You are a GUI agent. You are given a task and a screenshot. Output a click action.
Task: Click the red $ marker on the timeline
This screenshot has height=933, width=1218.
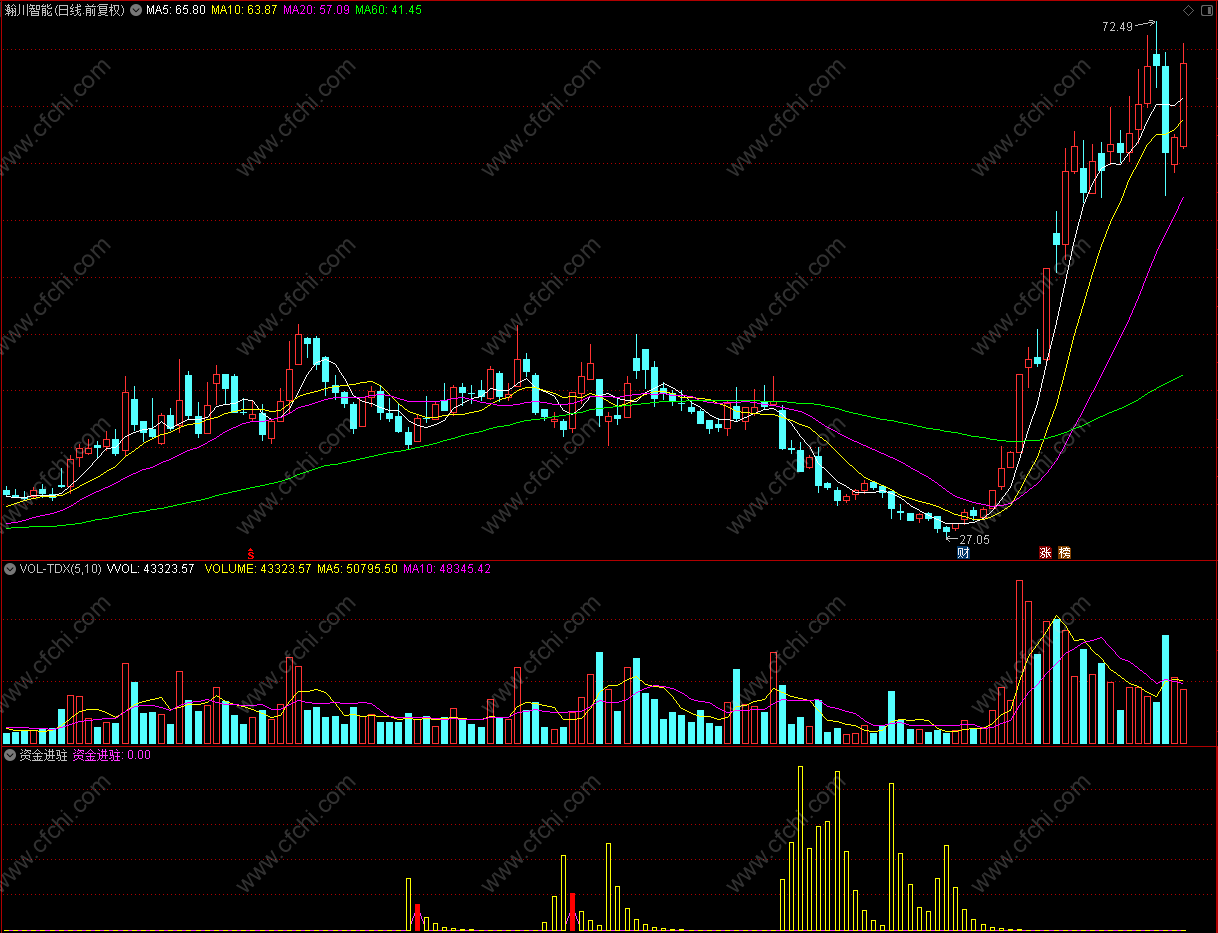[x=251, y=552]
